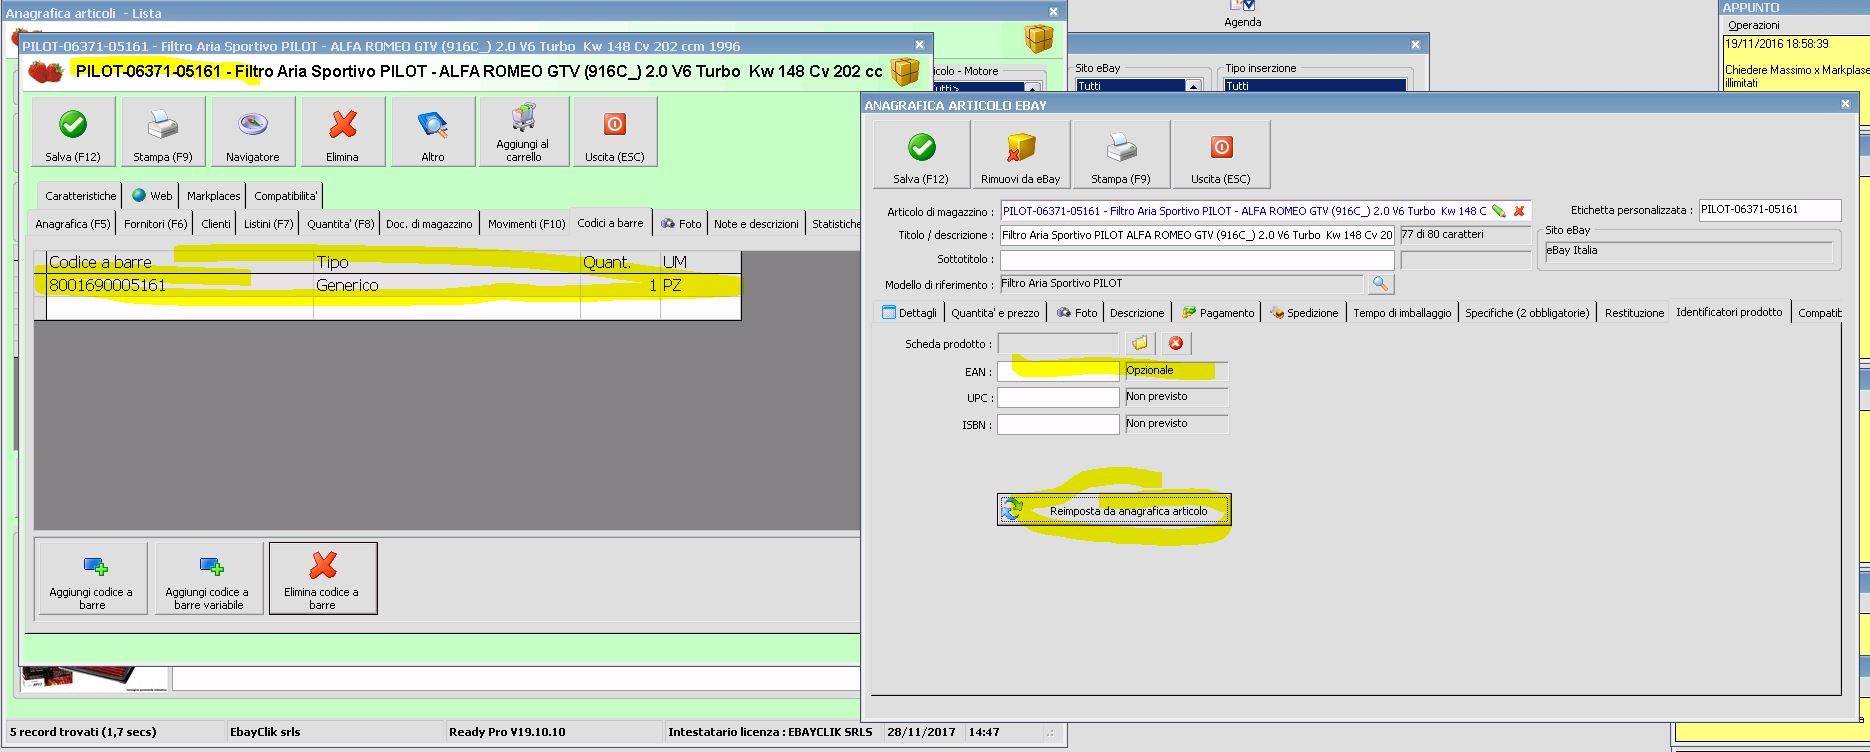
Task: Select the Identificatori prodotto tab
Action: (x=1729, y=312)
